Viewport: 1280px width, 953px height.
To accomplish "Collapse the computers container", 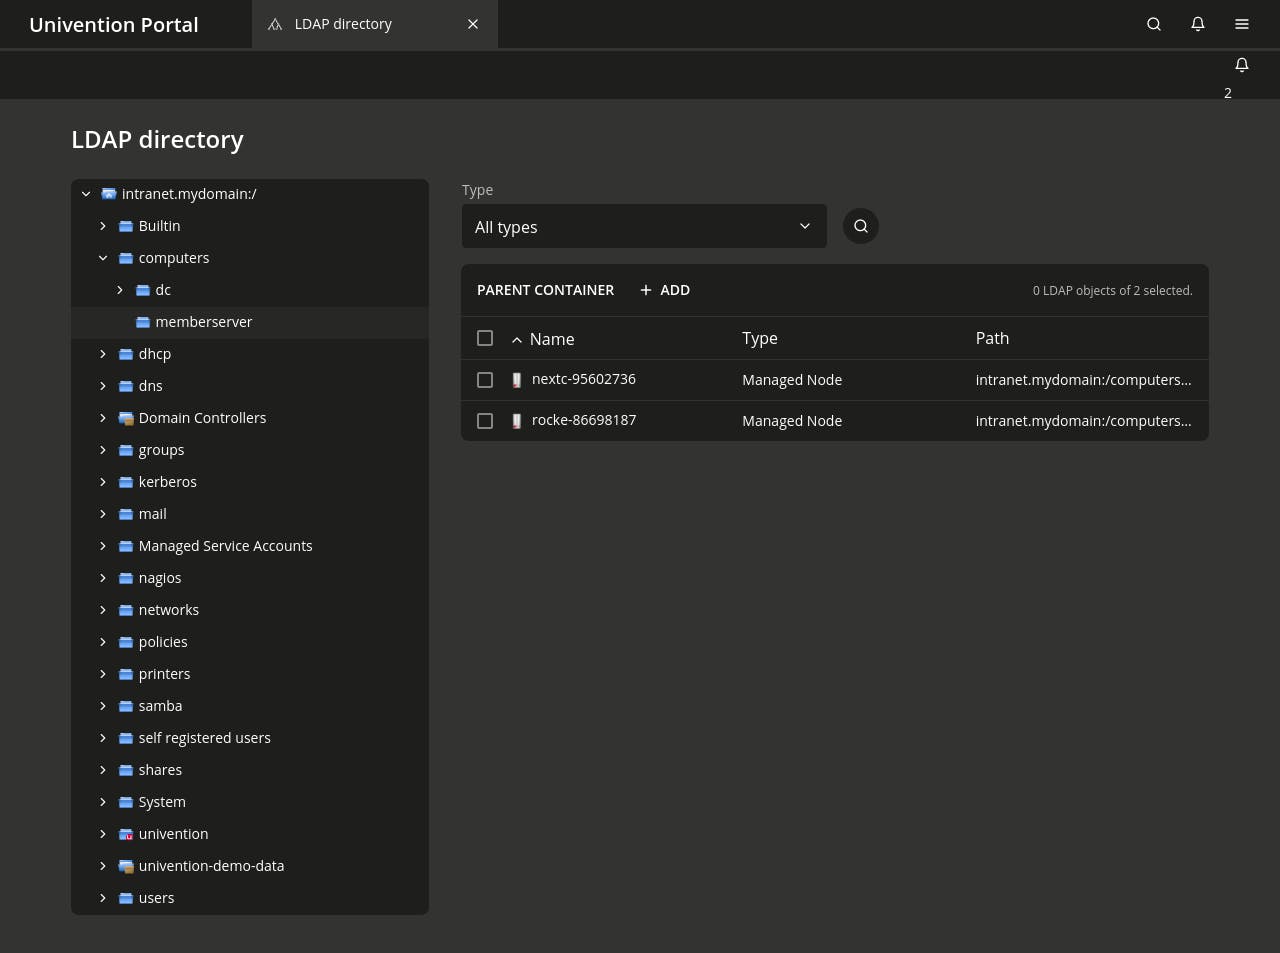I will click(103, 258).
